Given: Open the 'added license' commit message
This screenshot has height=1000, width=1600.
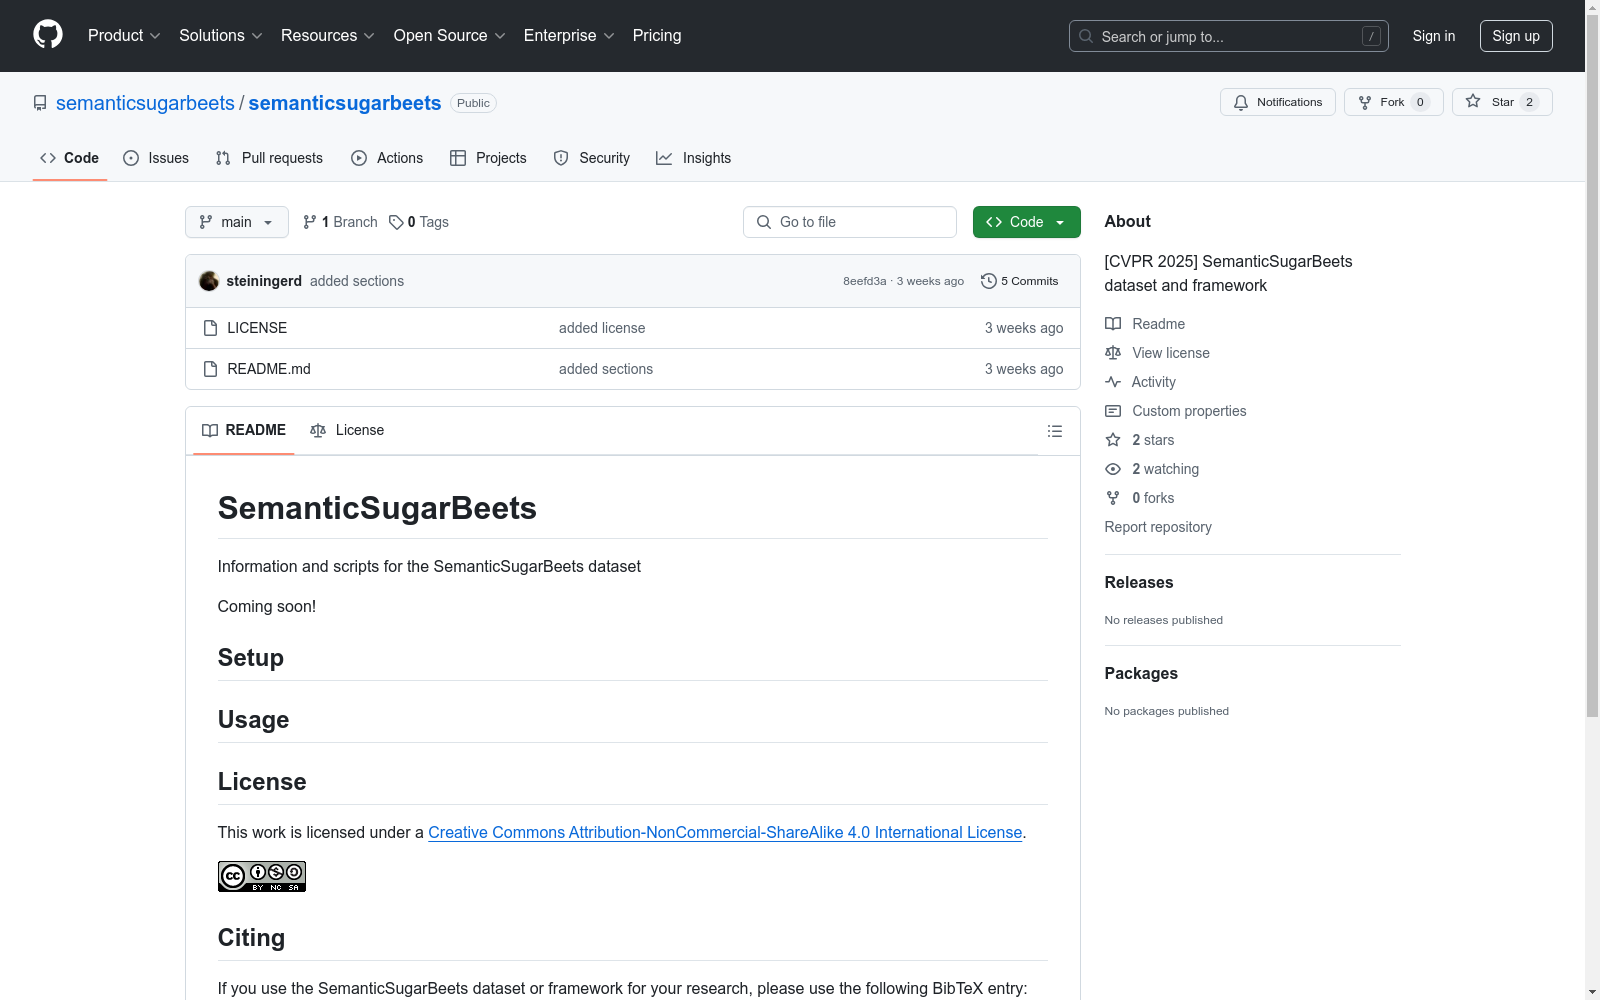Looking at the screenshot, I should point(602,328).
